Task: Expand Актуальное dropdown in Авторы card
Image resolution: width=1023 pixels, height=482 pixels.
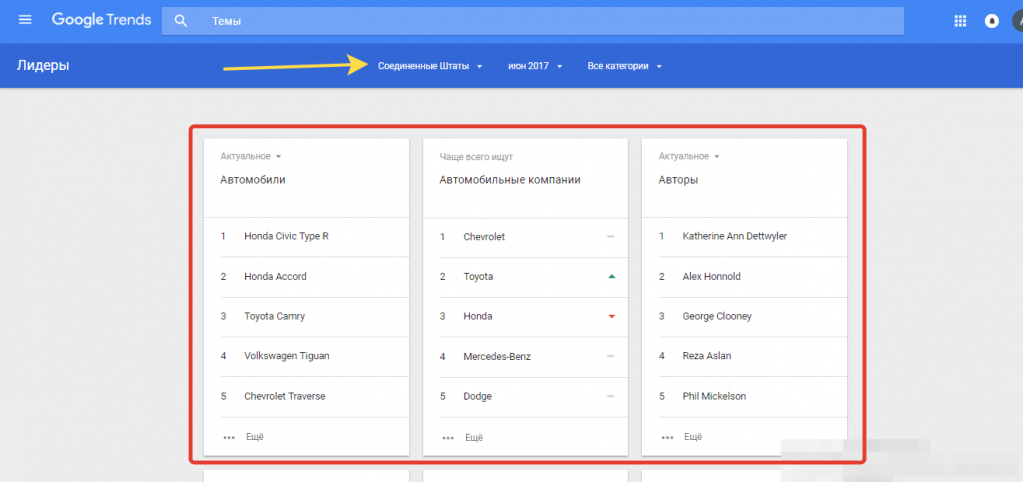Action: (x=689, y=157)
